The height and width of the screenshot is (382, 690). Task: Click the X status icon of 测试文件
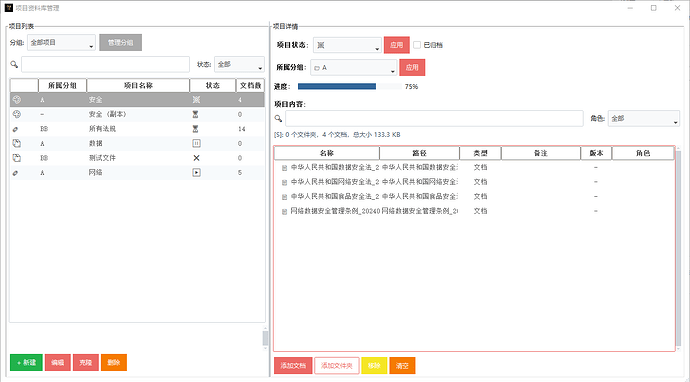click(196, 158)
